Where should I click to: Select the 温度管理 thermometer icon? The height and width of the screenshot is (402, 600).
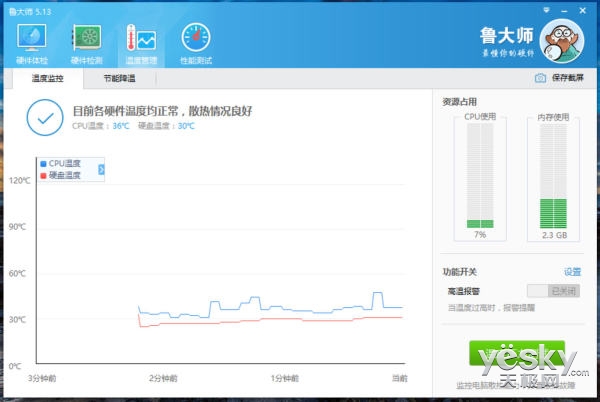coord(141,43)
